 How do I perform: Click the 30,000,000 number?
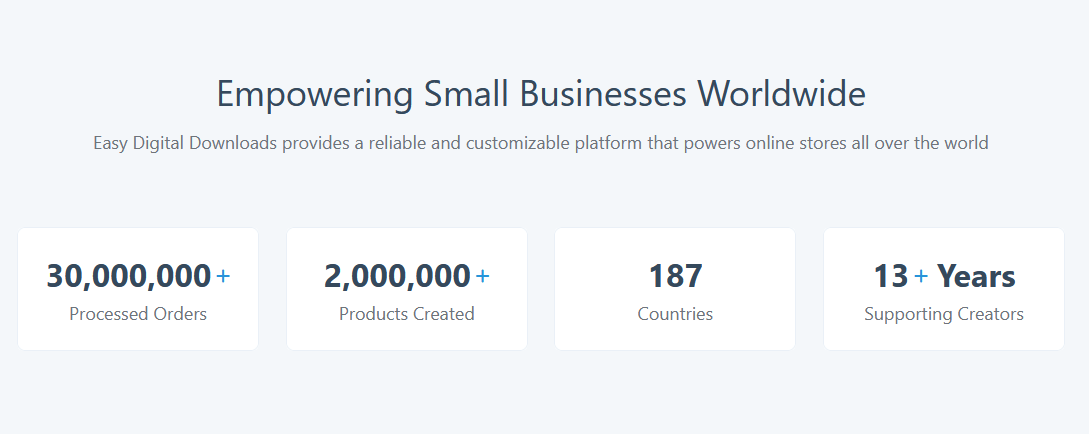tap(128, 276)
